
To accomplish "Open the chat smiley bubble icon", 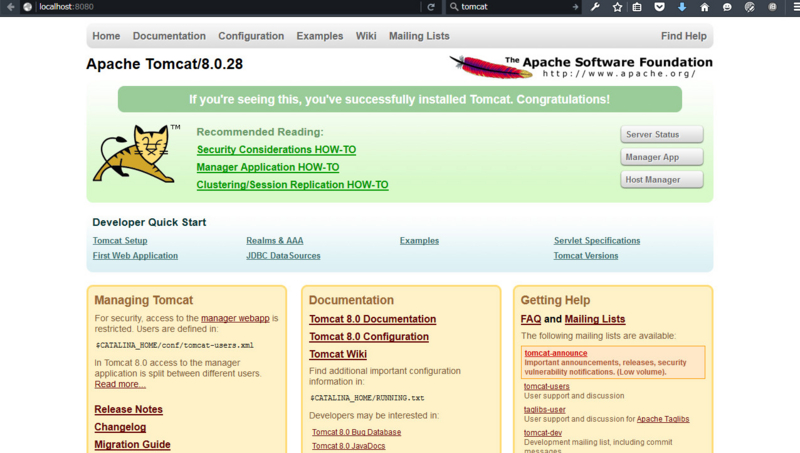I will point(727,7).
